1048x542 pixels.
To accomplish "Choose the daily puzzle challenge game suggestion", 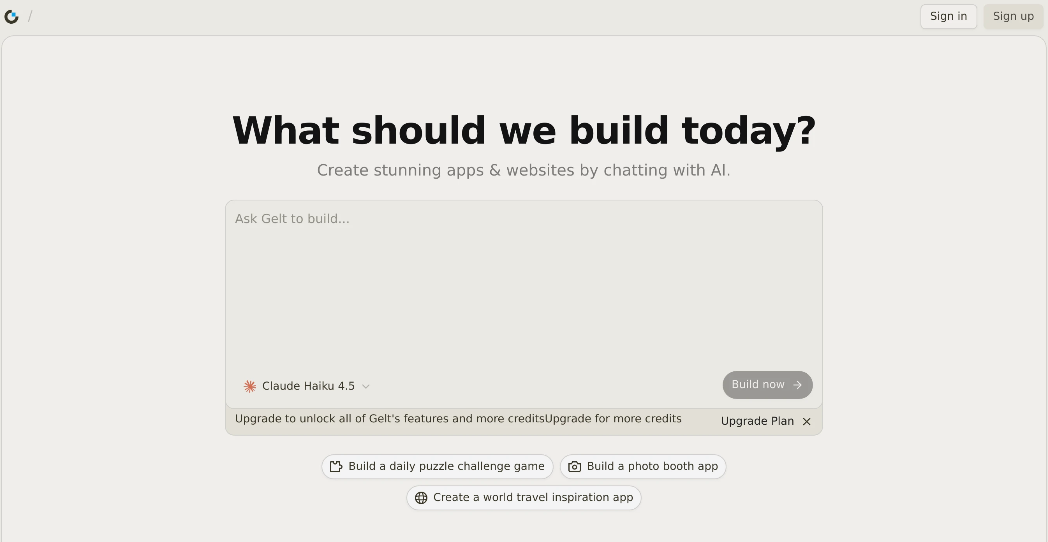I will (436, 466).
